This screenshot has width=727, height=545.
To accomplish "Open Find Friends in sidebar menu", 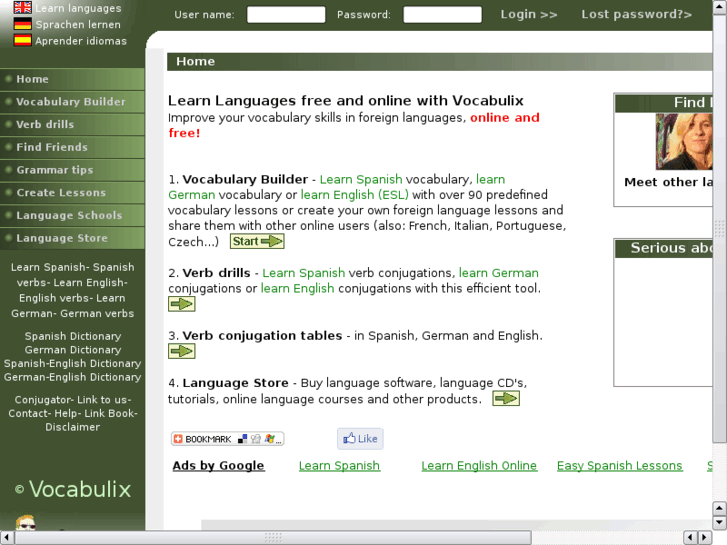I will click(x=72, y=147).
